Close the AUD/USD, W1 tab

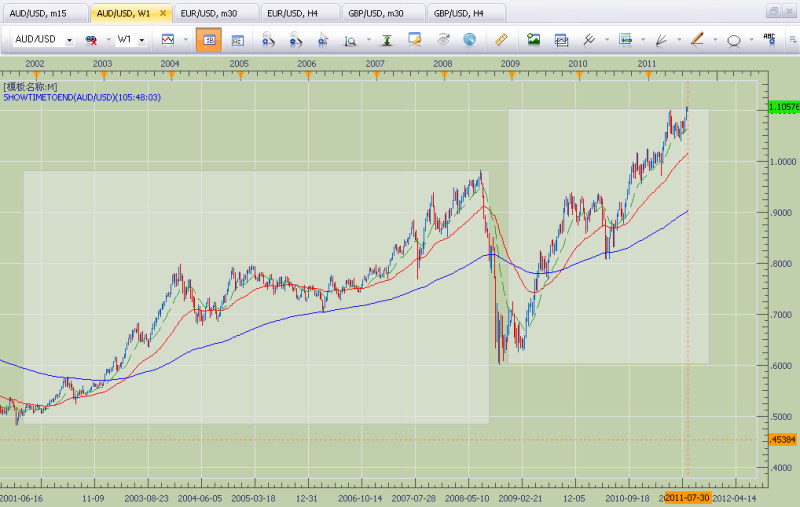(x=163, y=13)
